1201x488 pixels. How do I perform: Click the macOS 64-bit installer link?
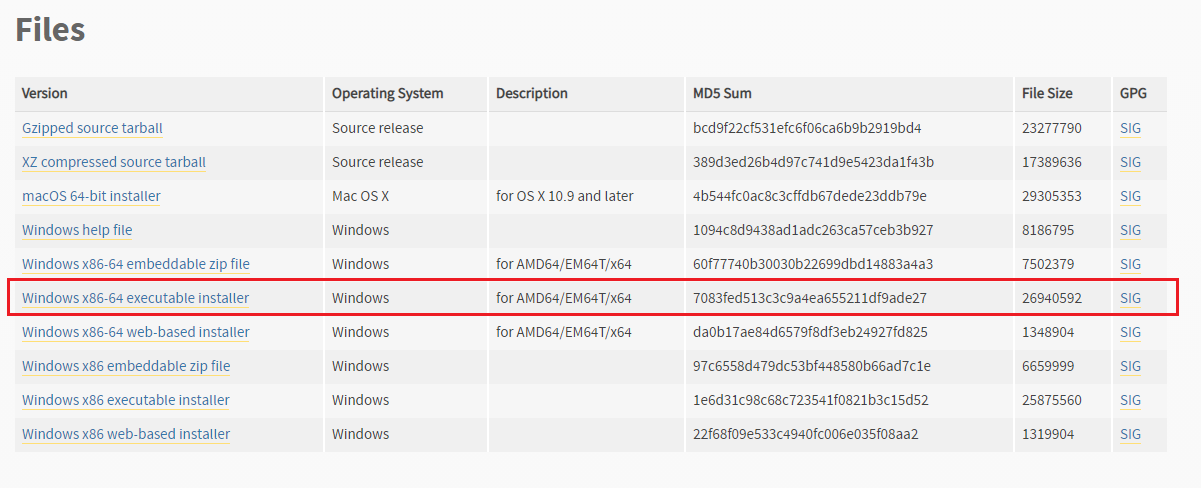(91, 196)
